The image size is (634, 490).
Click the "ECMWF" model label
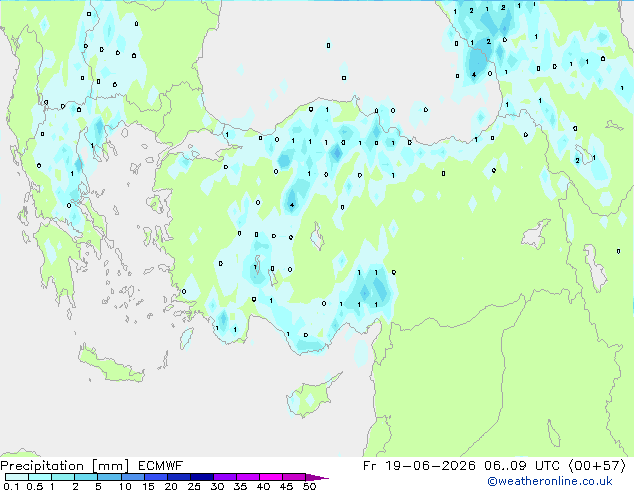click(160, 466)
